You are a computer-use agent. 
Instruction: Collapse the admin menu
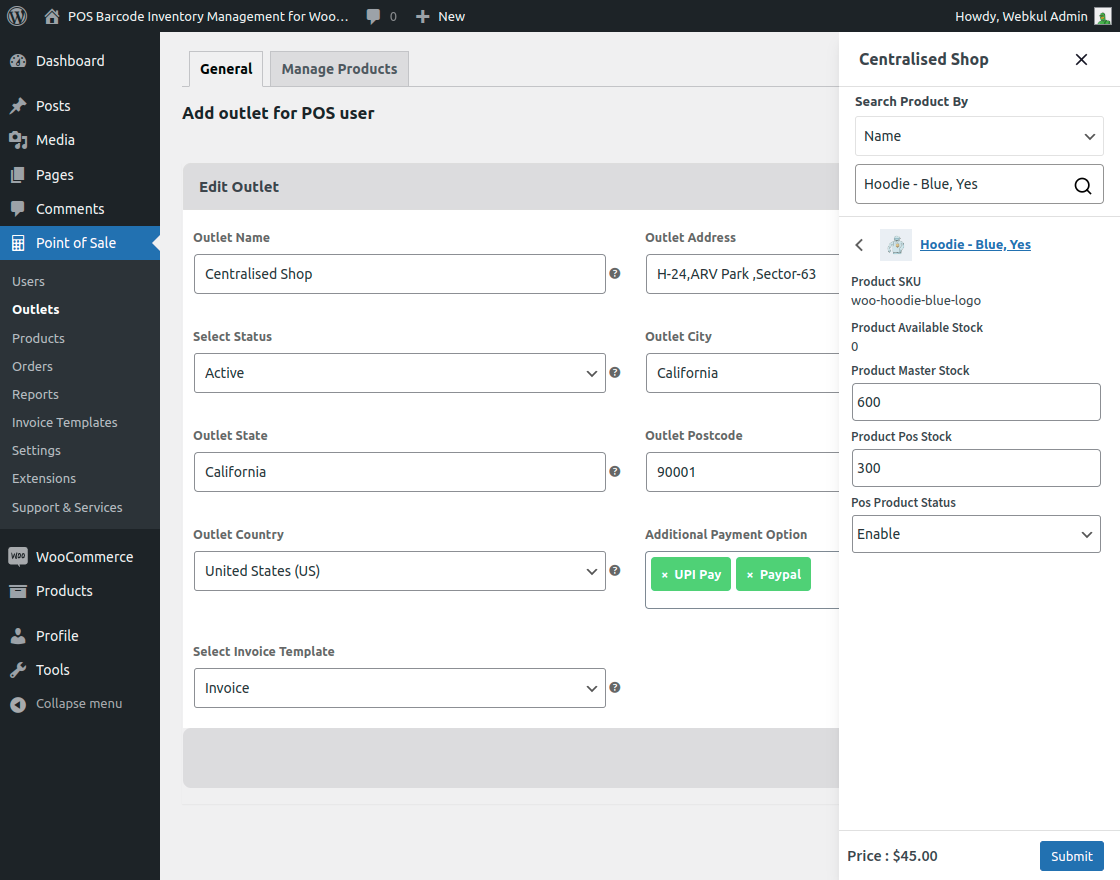[x=79, y=704]
